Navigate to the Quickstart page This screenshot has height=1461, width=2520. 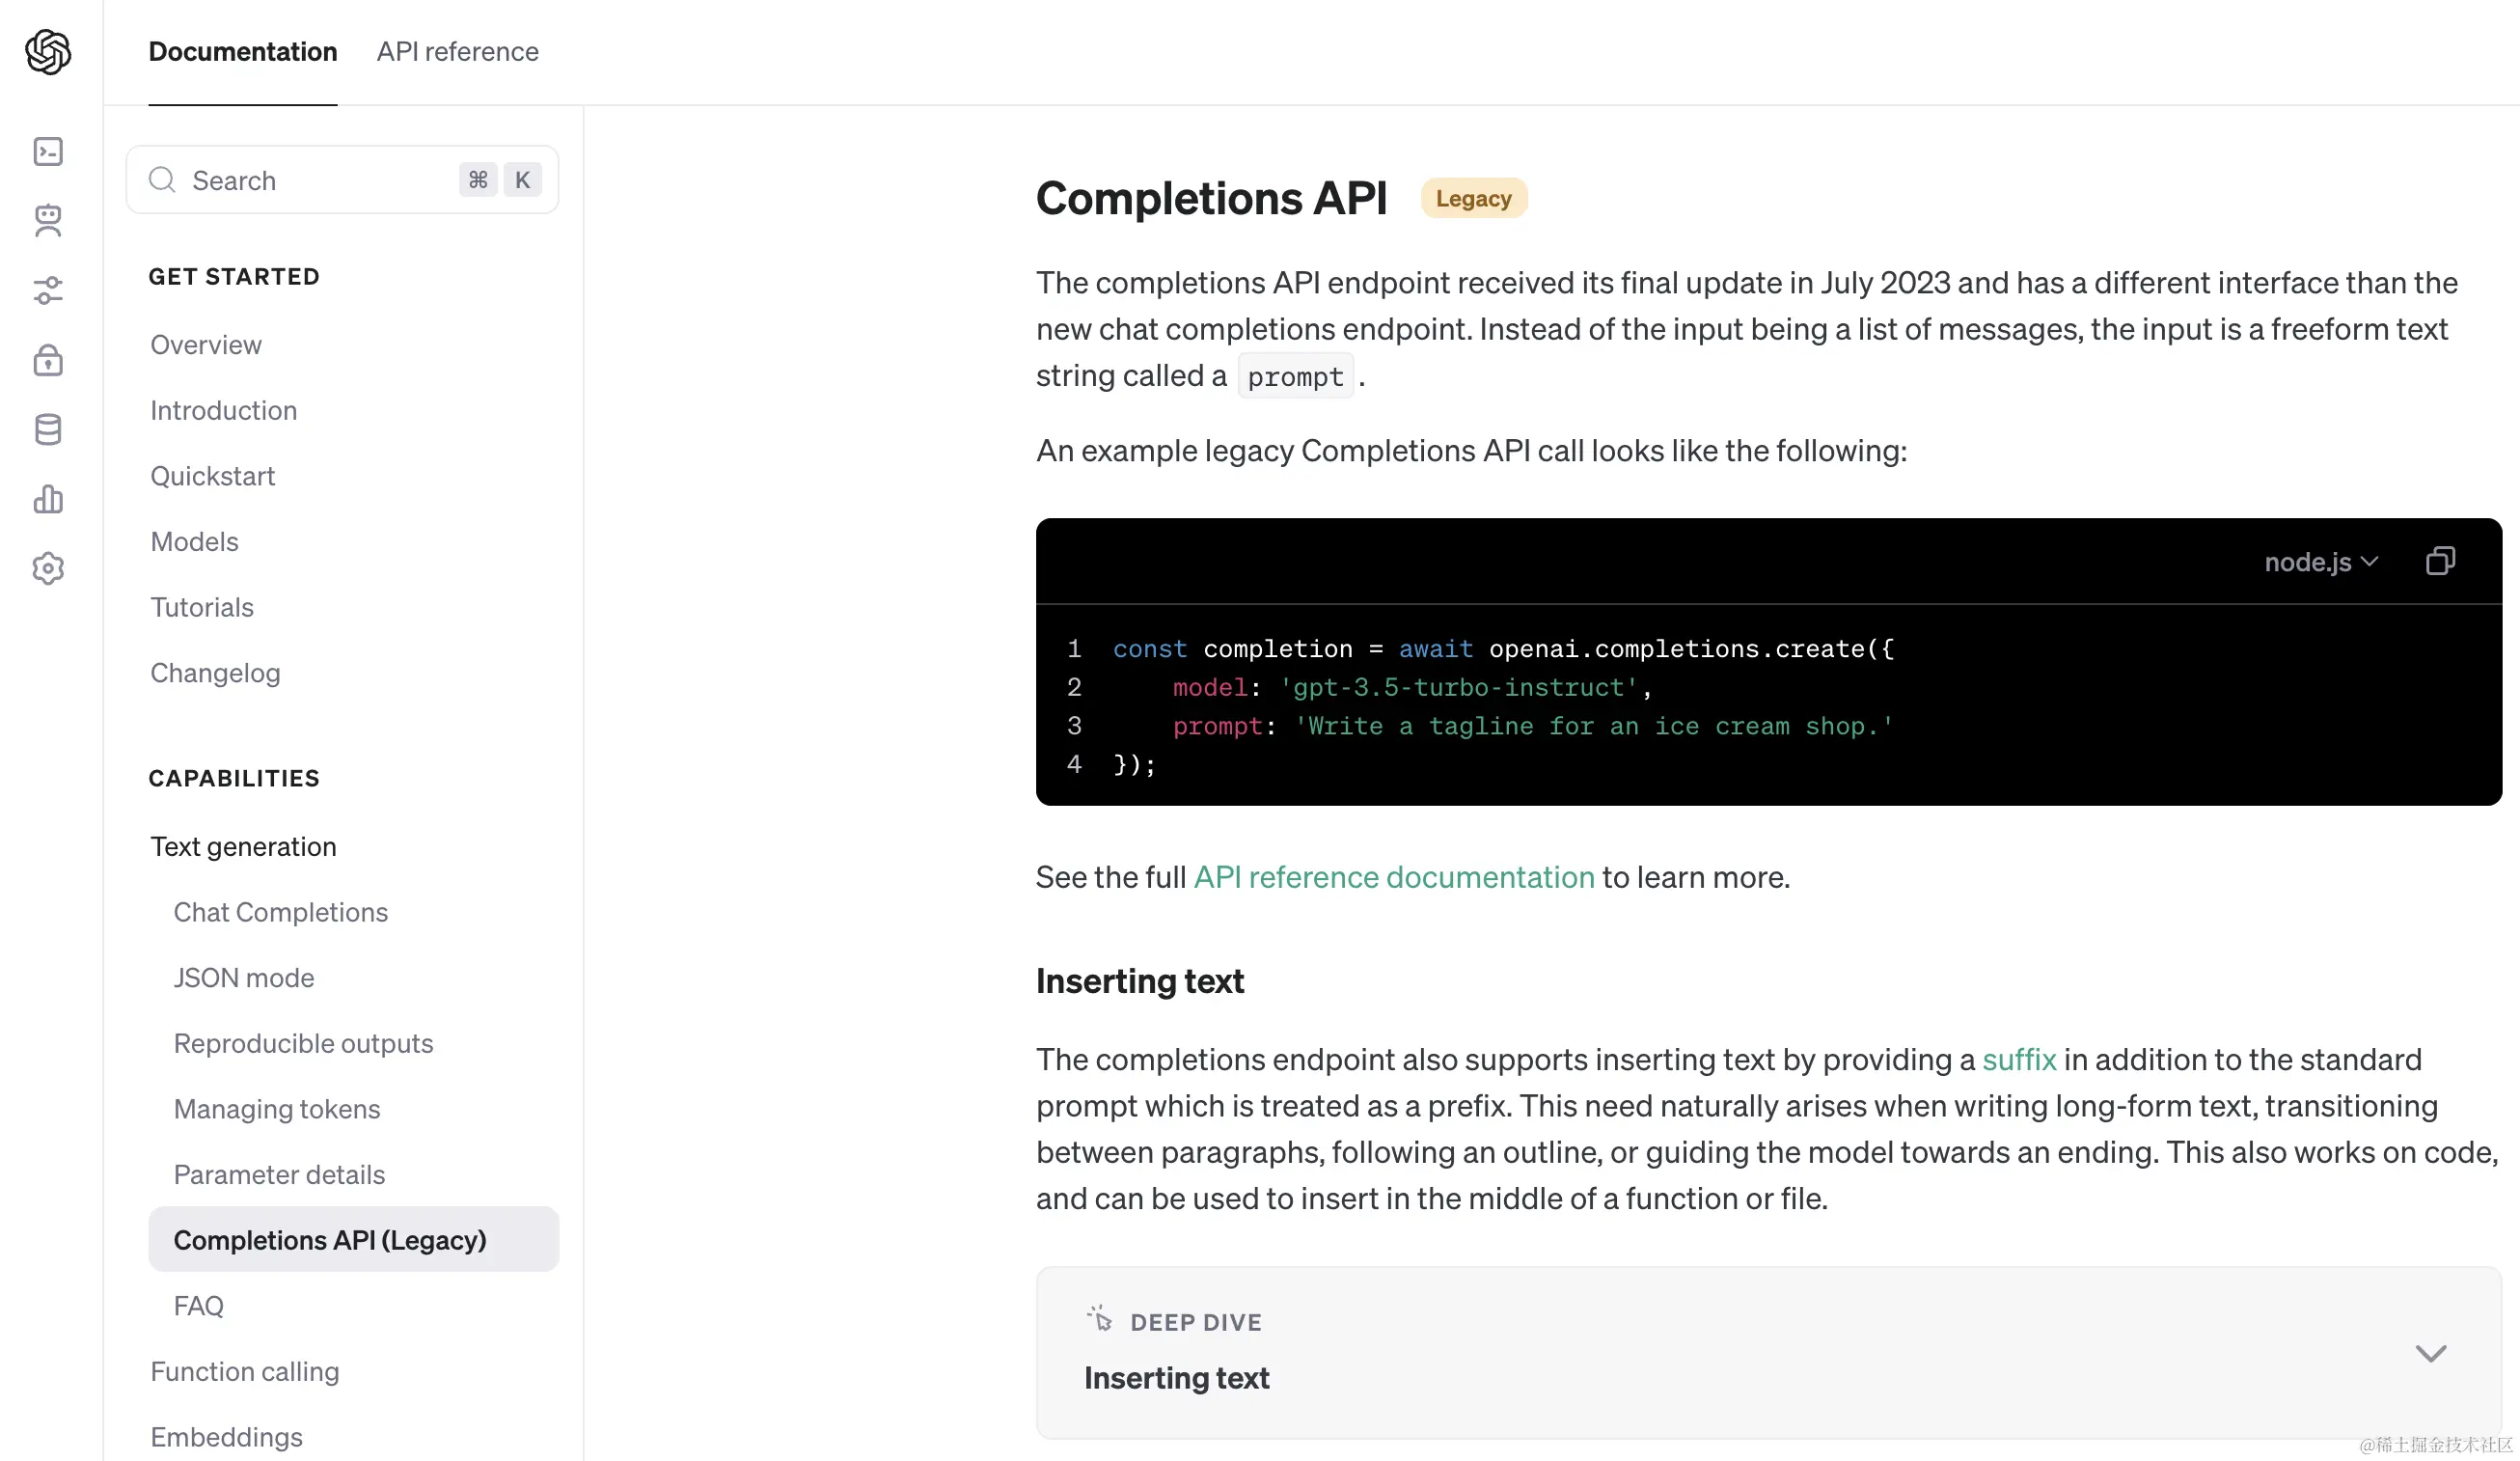212,476
